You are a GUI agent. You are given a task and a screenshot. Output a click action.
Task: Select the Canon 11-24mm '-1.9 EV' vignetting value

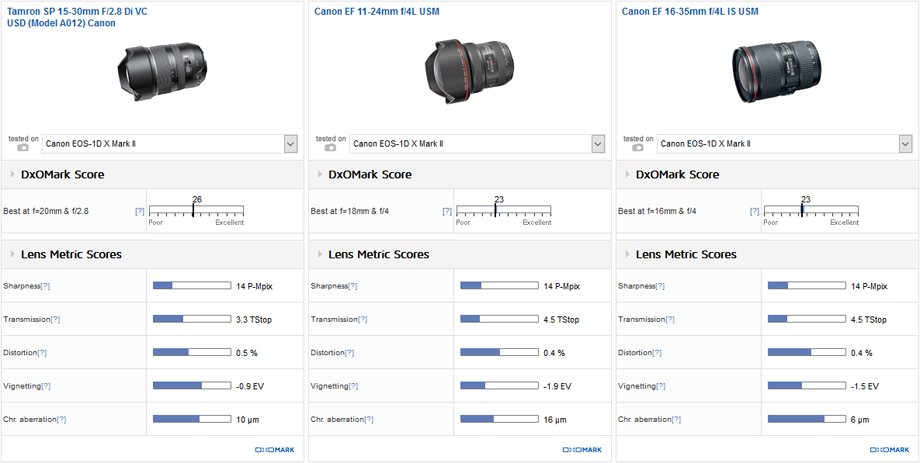click(557, 386)
